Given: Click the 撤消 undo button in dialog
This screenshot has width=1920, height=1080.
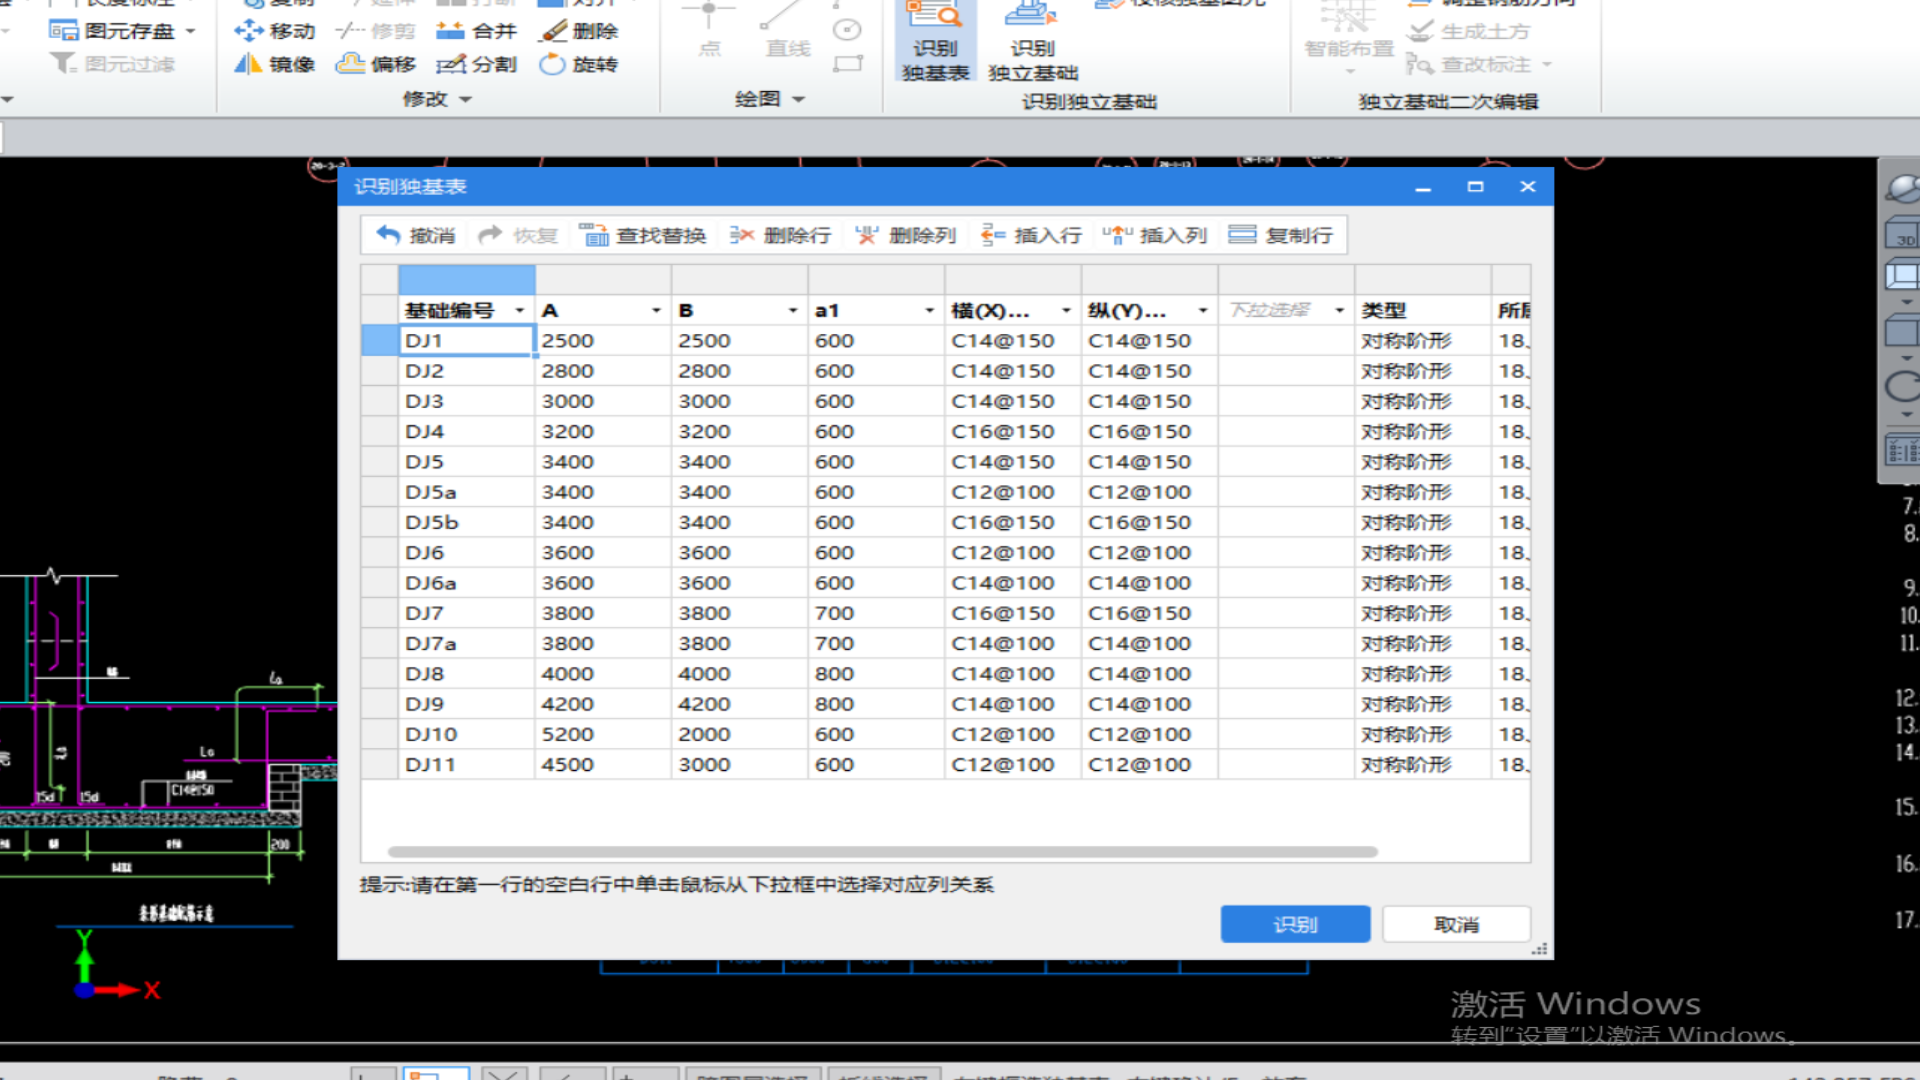Looking at the screenshot, I should click(x=416, y=235).
